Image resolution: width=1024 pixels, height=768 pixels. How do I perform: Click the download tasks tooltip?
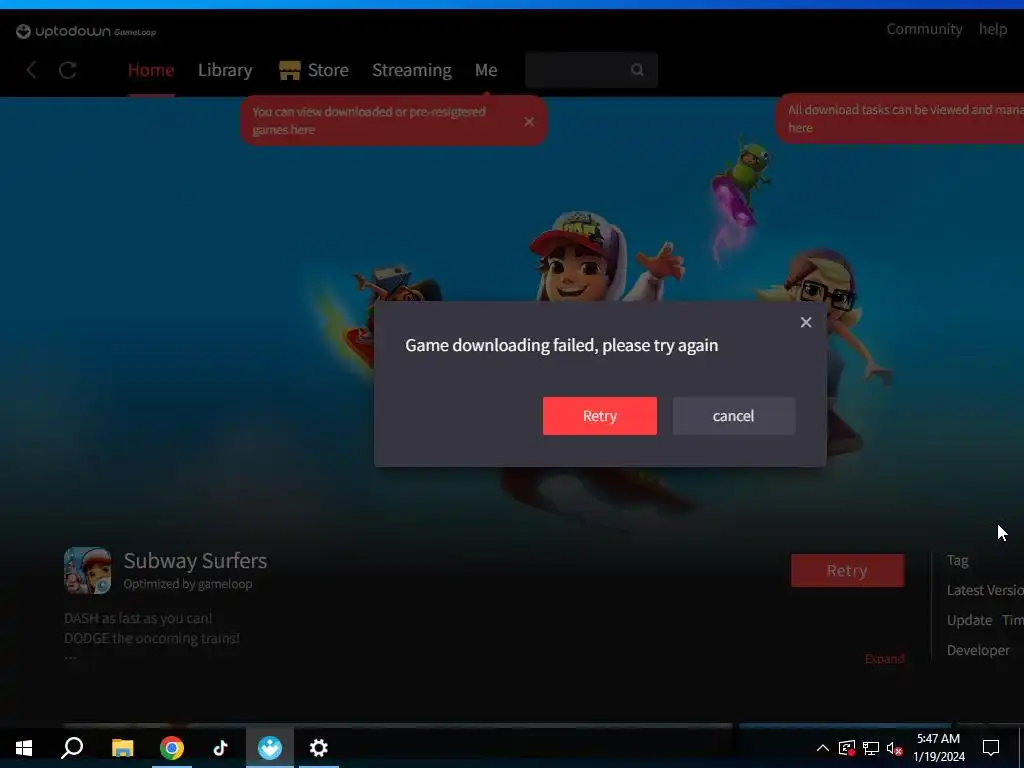900,119
